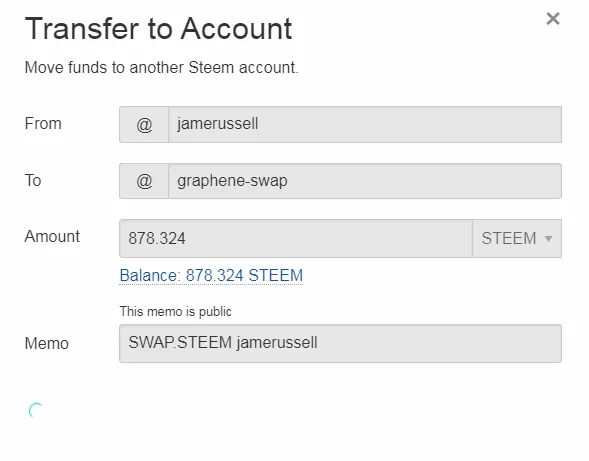The width and height of the screenshot is (589, 461).
Task: Click jamerussell username inside the Memo field
Action: tap(277, 343)
